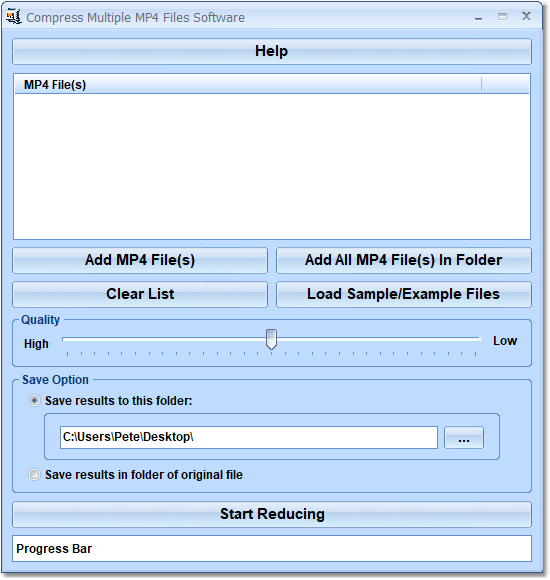Browse for folder with the ... button
550x580 pixels.
pyautogui.click(x=464, y=438)
